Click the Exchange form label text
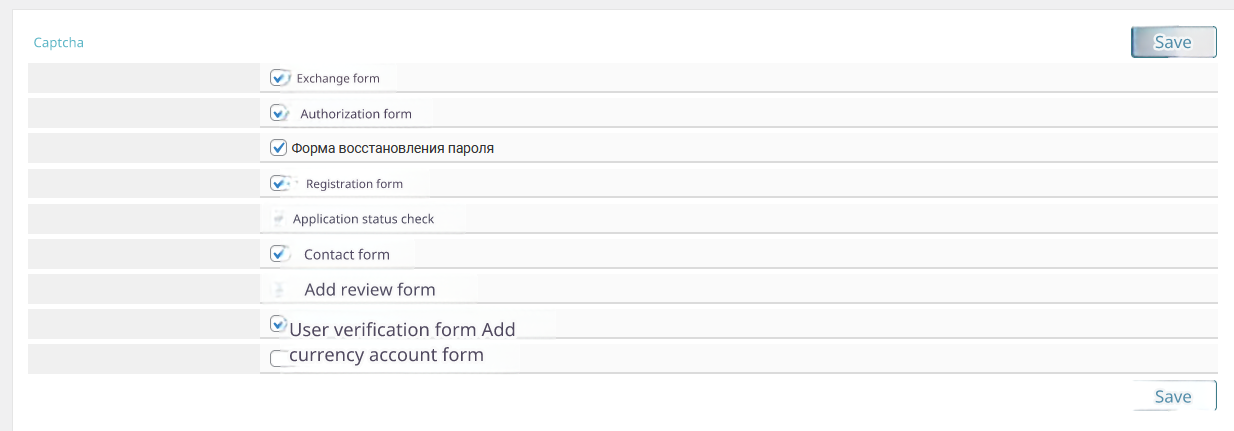The height and width of the screenshot is (431, 1234). [x=338, y=78]
